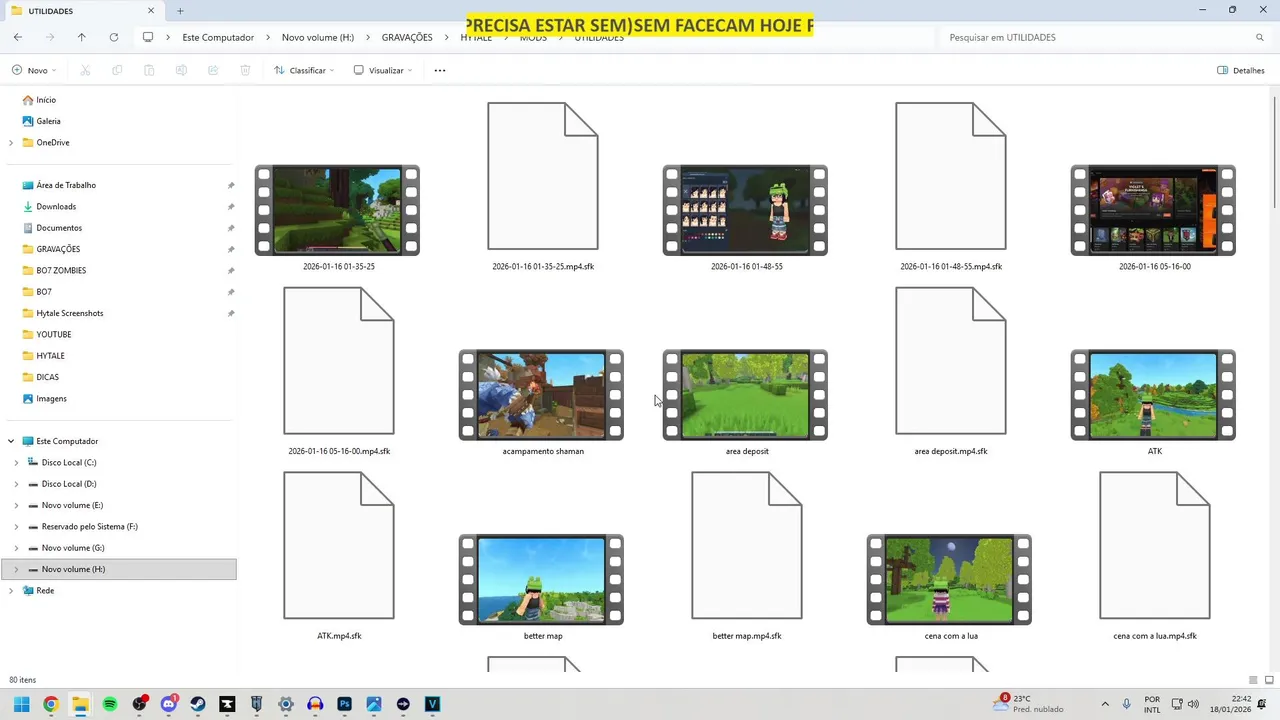
Task: Open a new Explorer tab with plus
Action: coord(180,11)
